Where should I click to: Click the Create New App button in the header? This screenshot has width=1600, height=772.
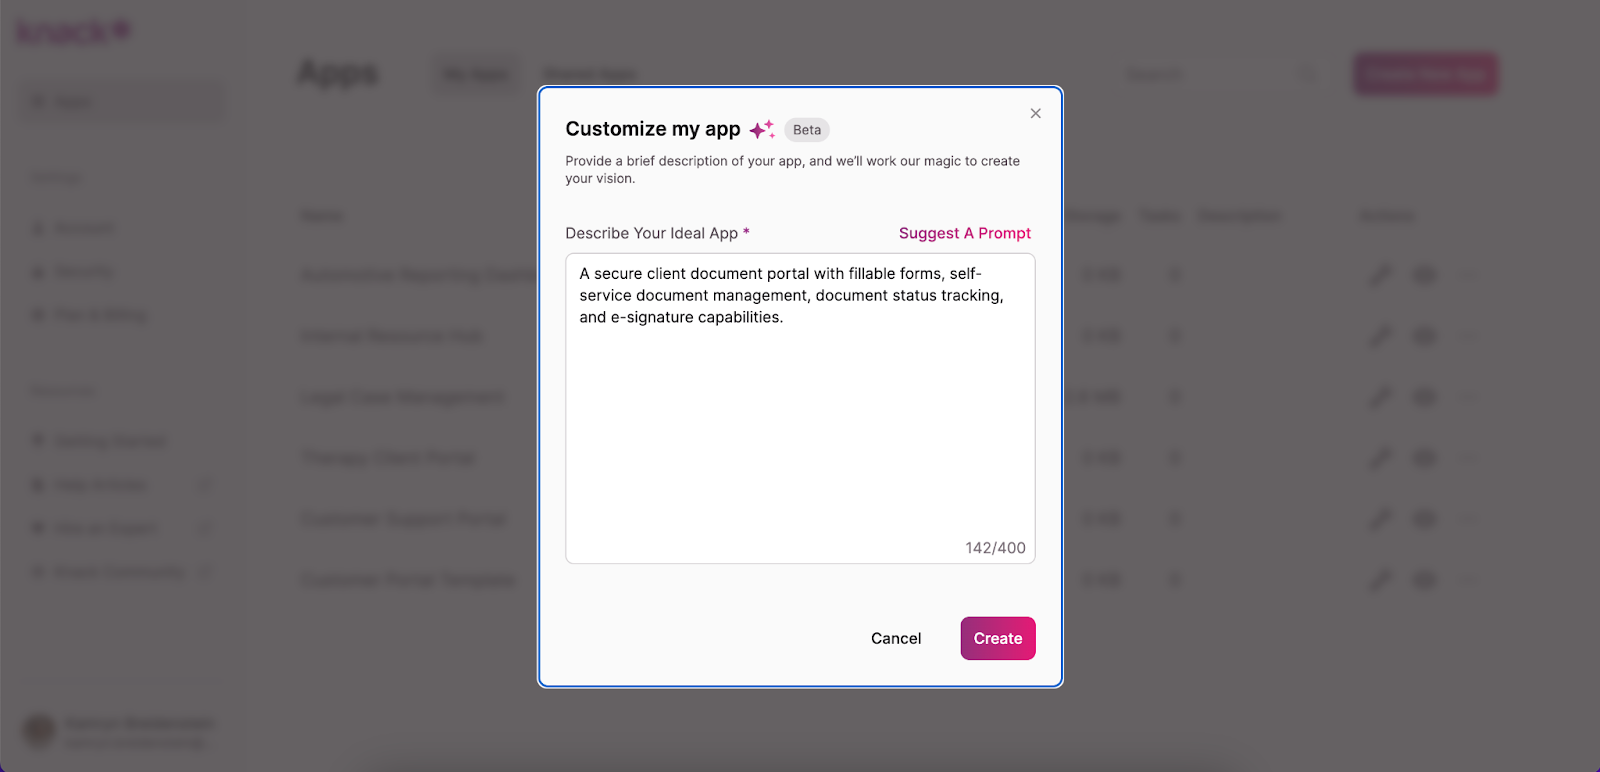click(x=1425, y=74)
